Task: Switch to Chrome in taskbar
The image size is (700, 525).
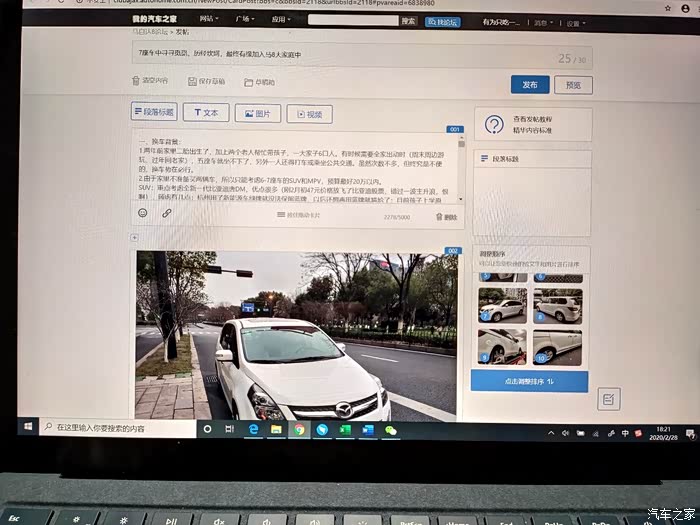Action: pyautogui.click(x=299, y=430)
